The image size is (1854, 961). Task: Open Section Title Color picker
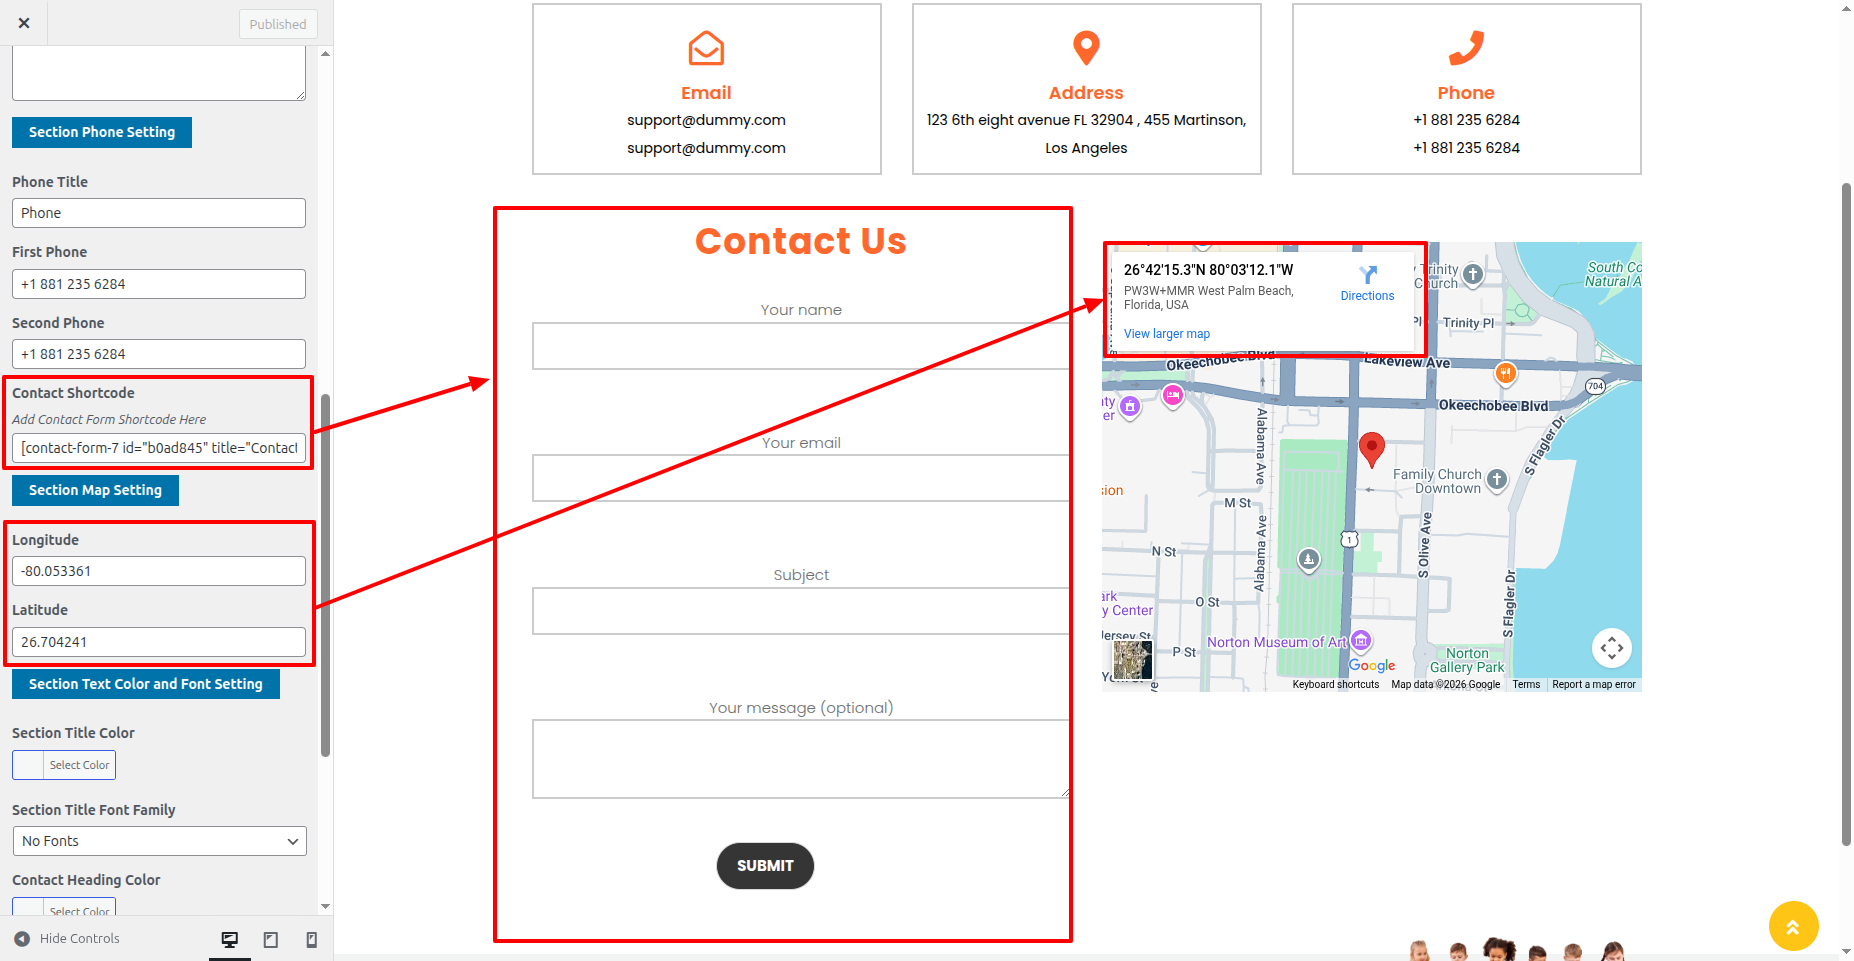pos(64,765)
